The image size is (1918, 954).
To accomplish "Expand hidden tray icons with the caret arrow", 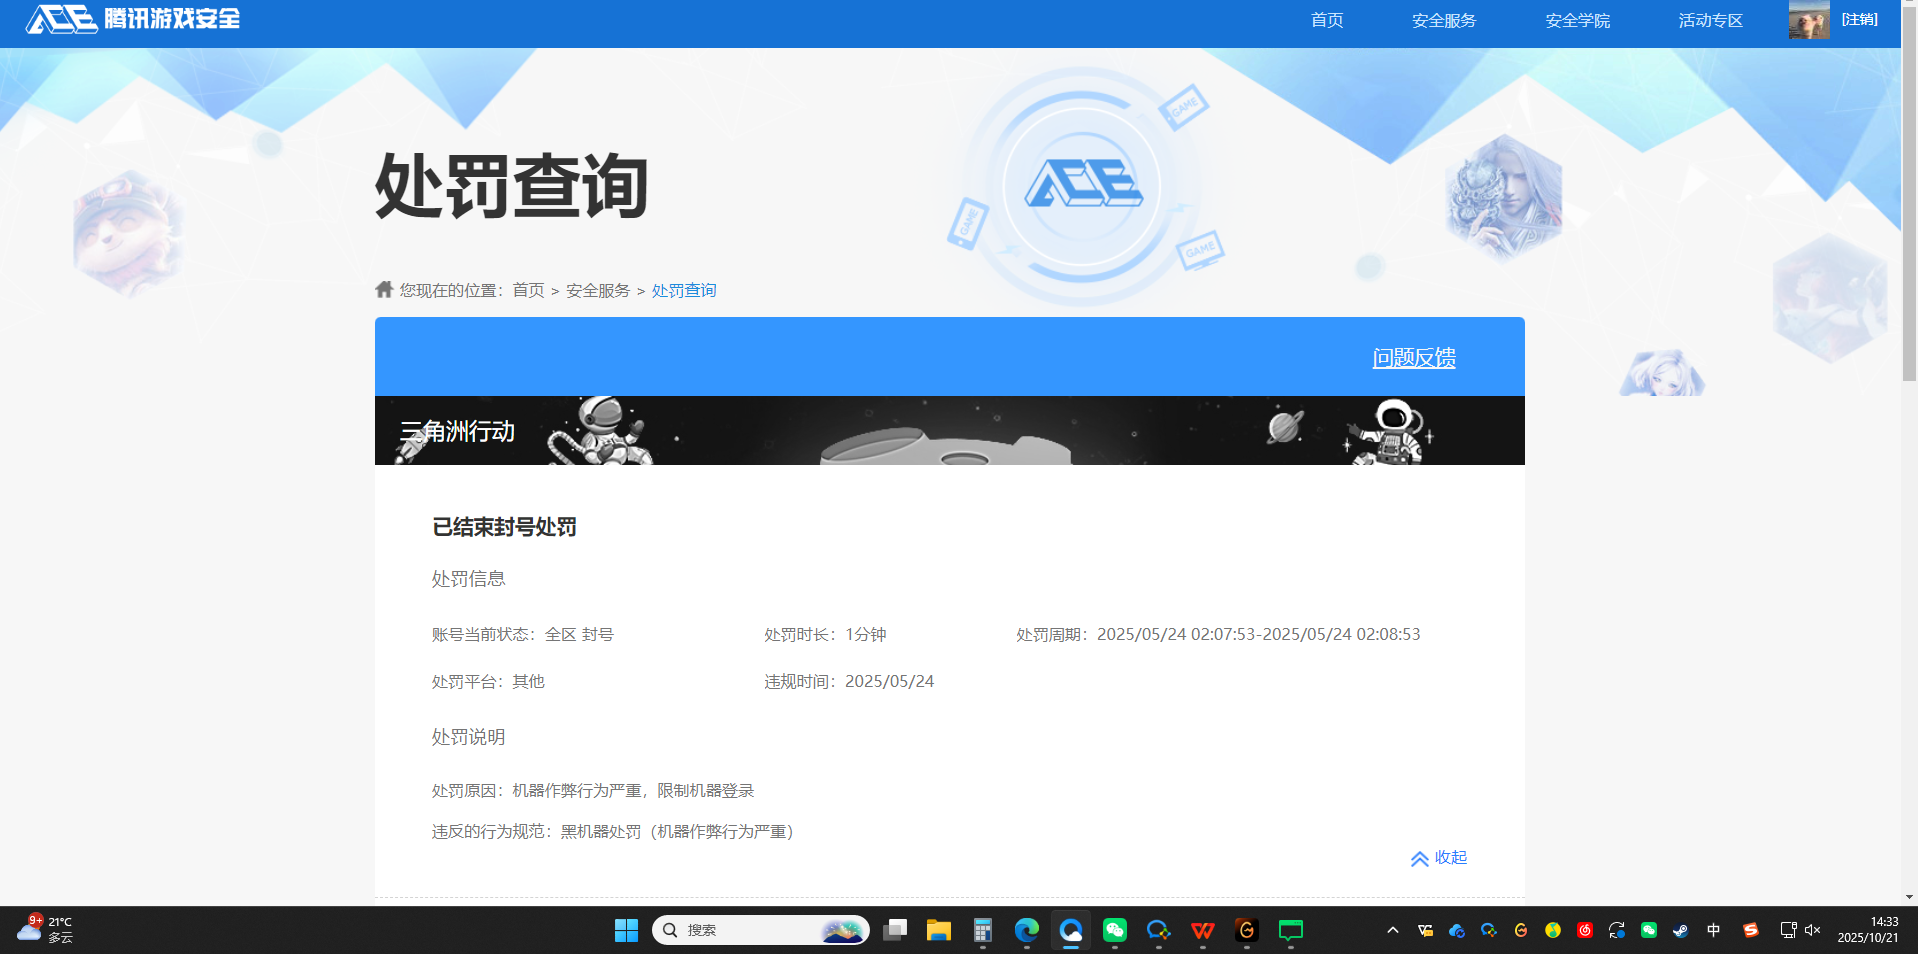I will pyautogui.click(x=1392, y=930).
